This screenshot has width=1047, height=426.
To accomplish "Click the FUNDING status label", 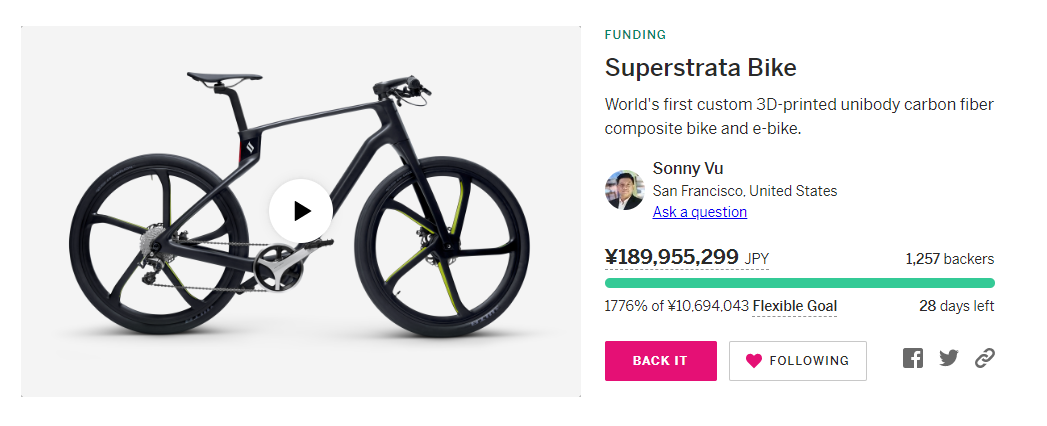I will point(635,34).
